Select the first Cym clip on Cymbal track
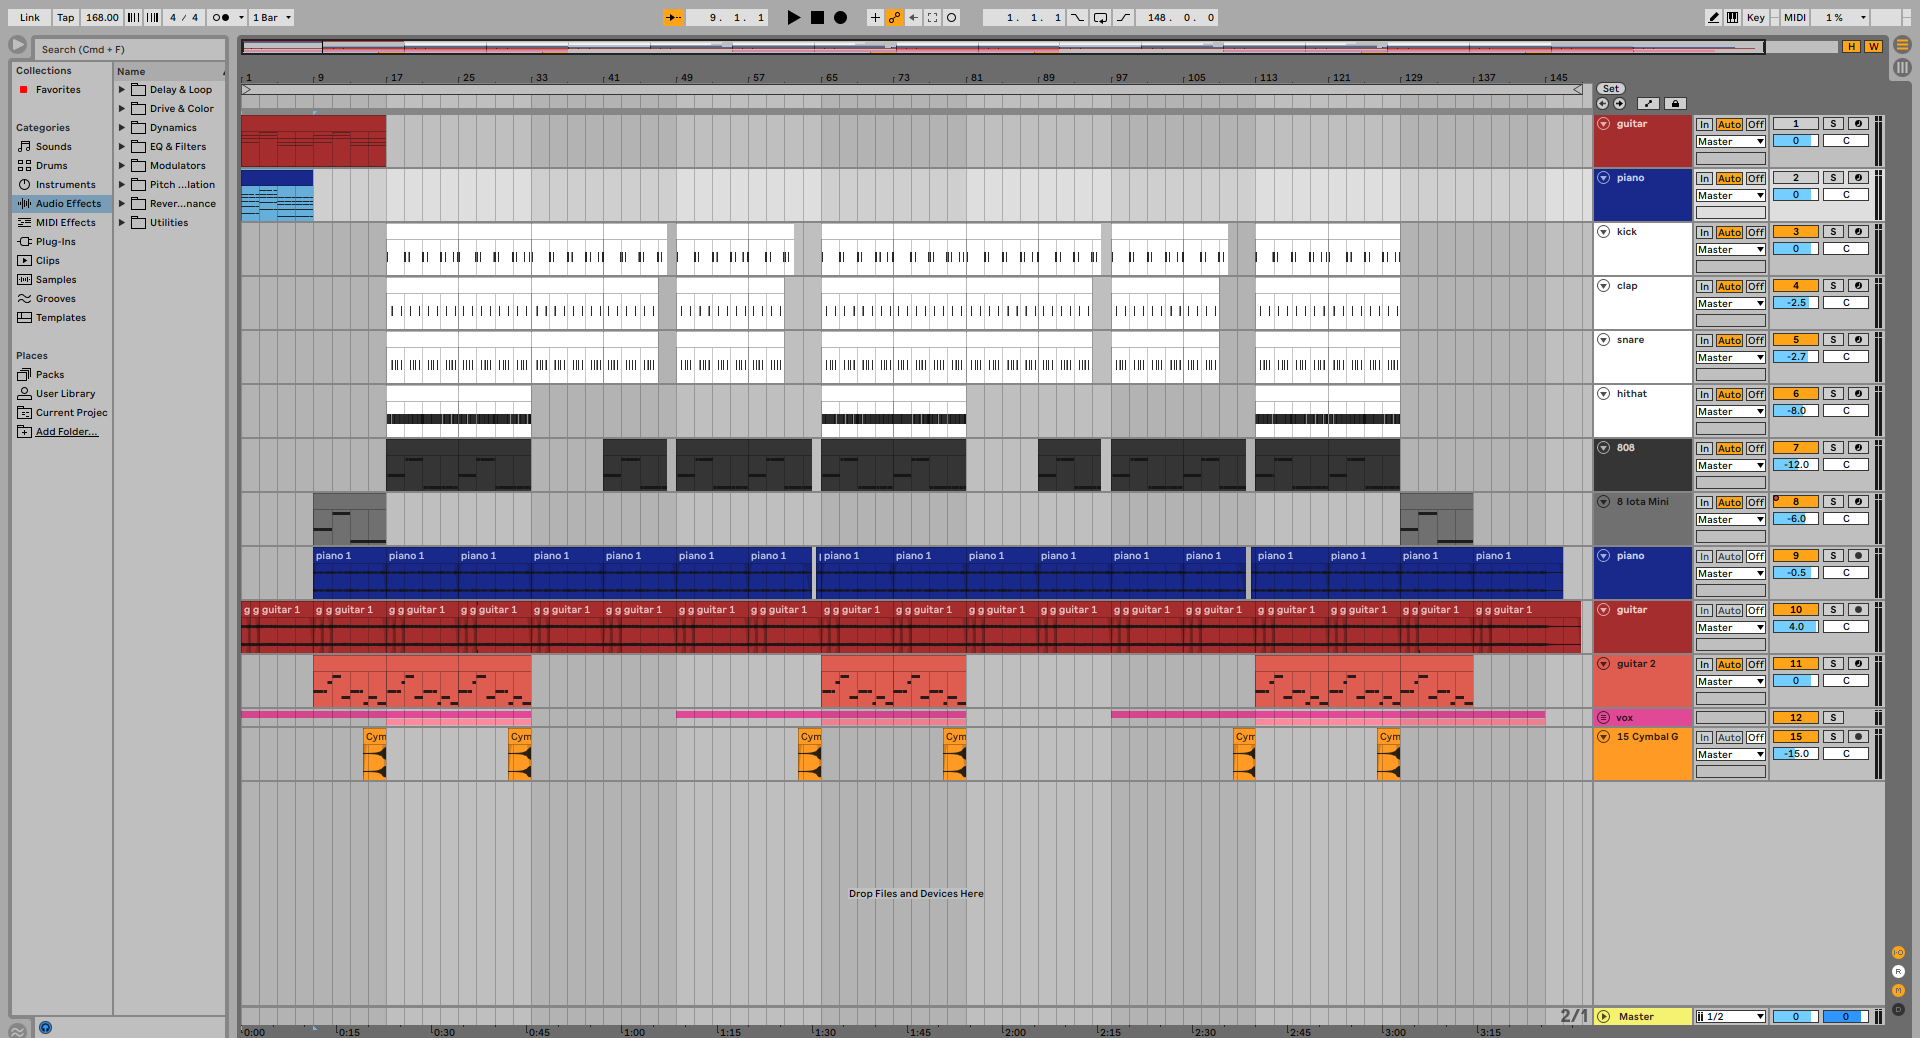Image resolution: width=1920 pixels, height=1038 pixels. click(x=375, y=754)
